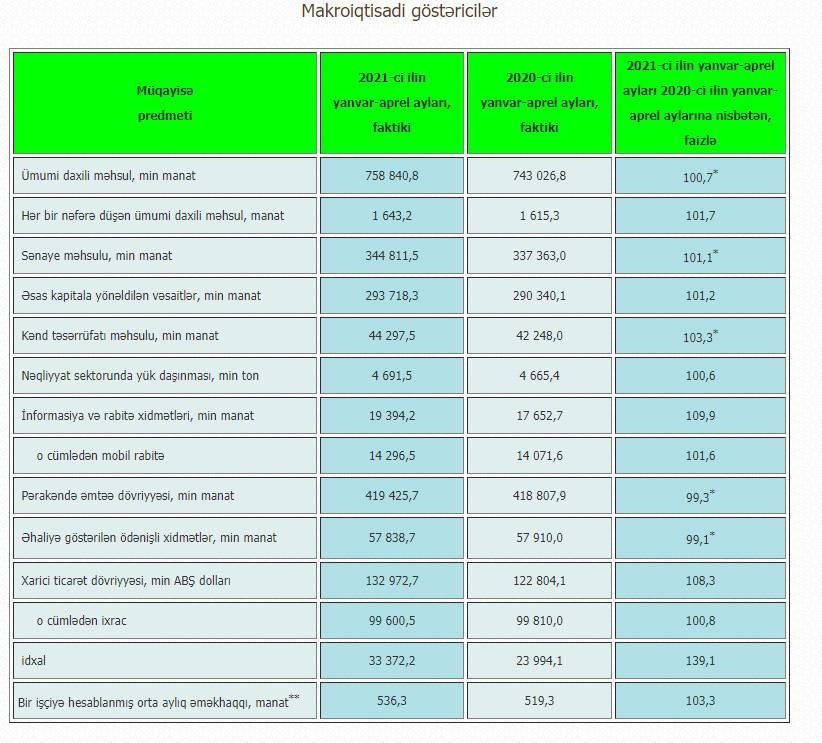The width and height of the screenshot is (822, 743).
Task: Click the 'Makroiqtisadi göstəricilər' page title
Action: [x=399, y=12]
